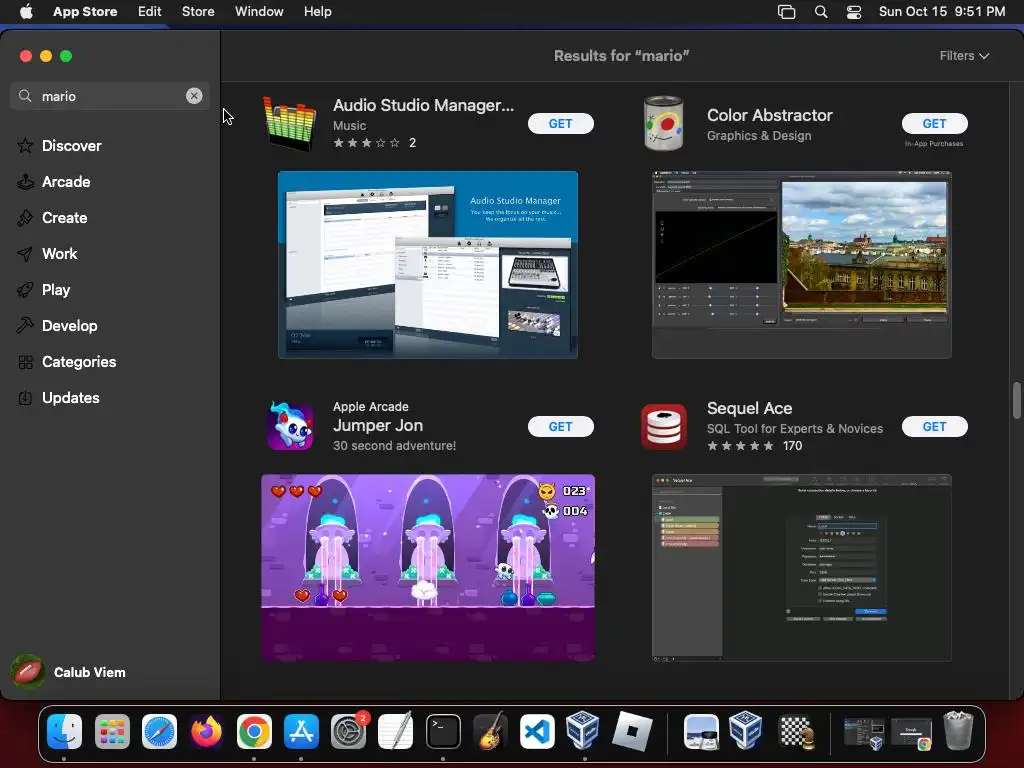Click in the search field containing mario
This screenshot has height=768, width=1024.
110,96
